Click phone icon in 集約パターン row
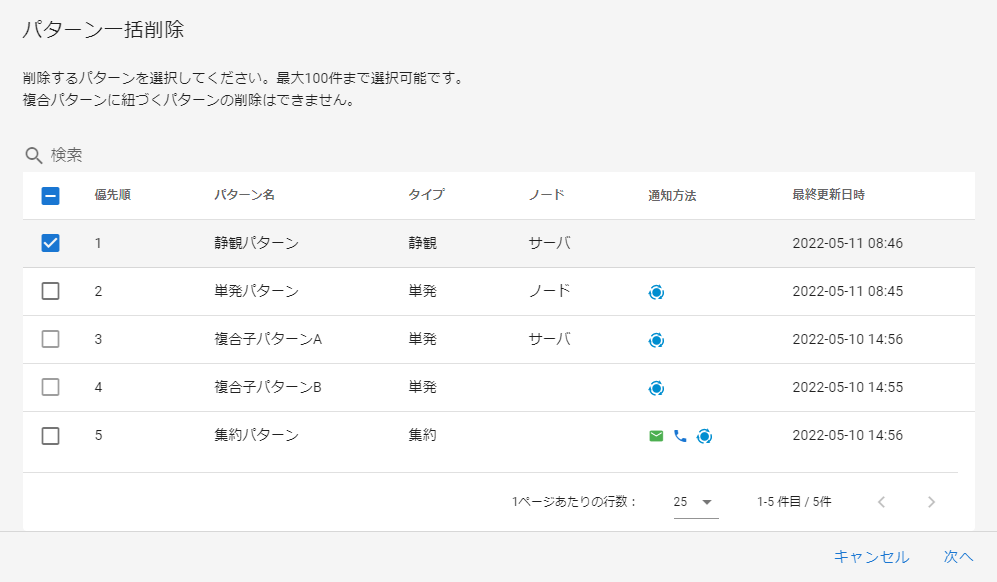The width and height of the screenshot is (997, 582). (680, 436)
